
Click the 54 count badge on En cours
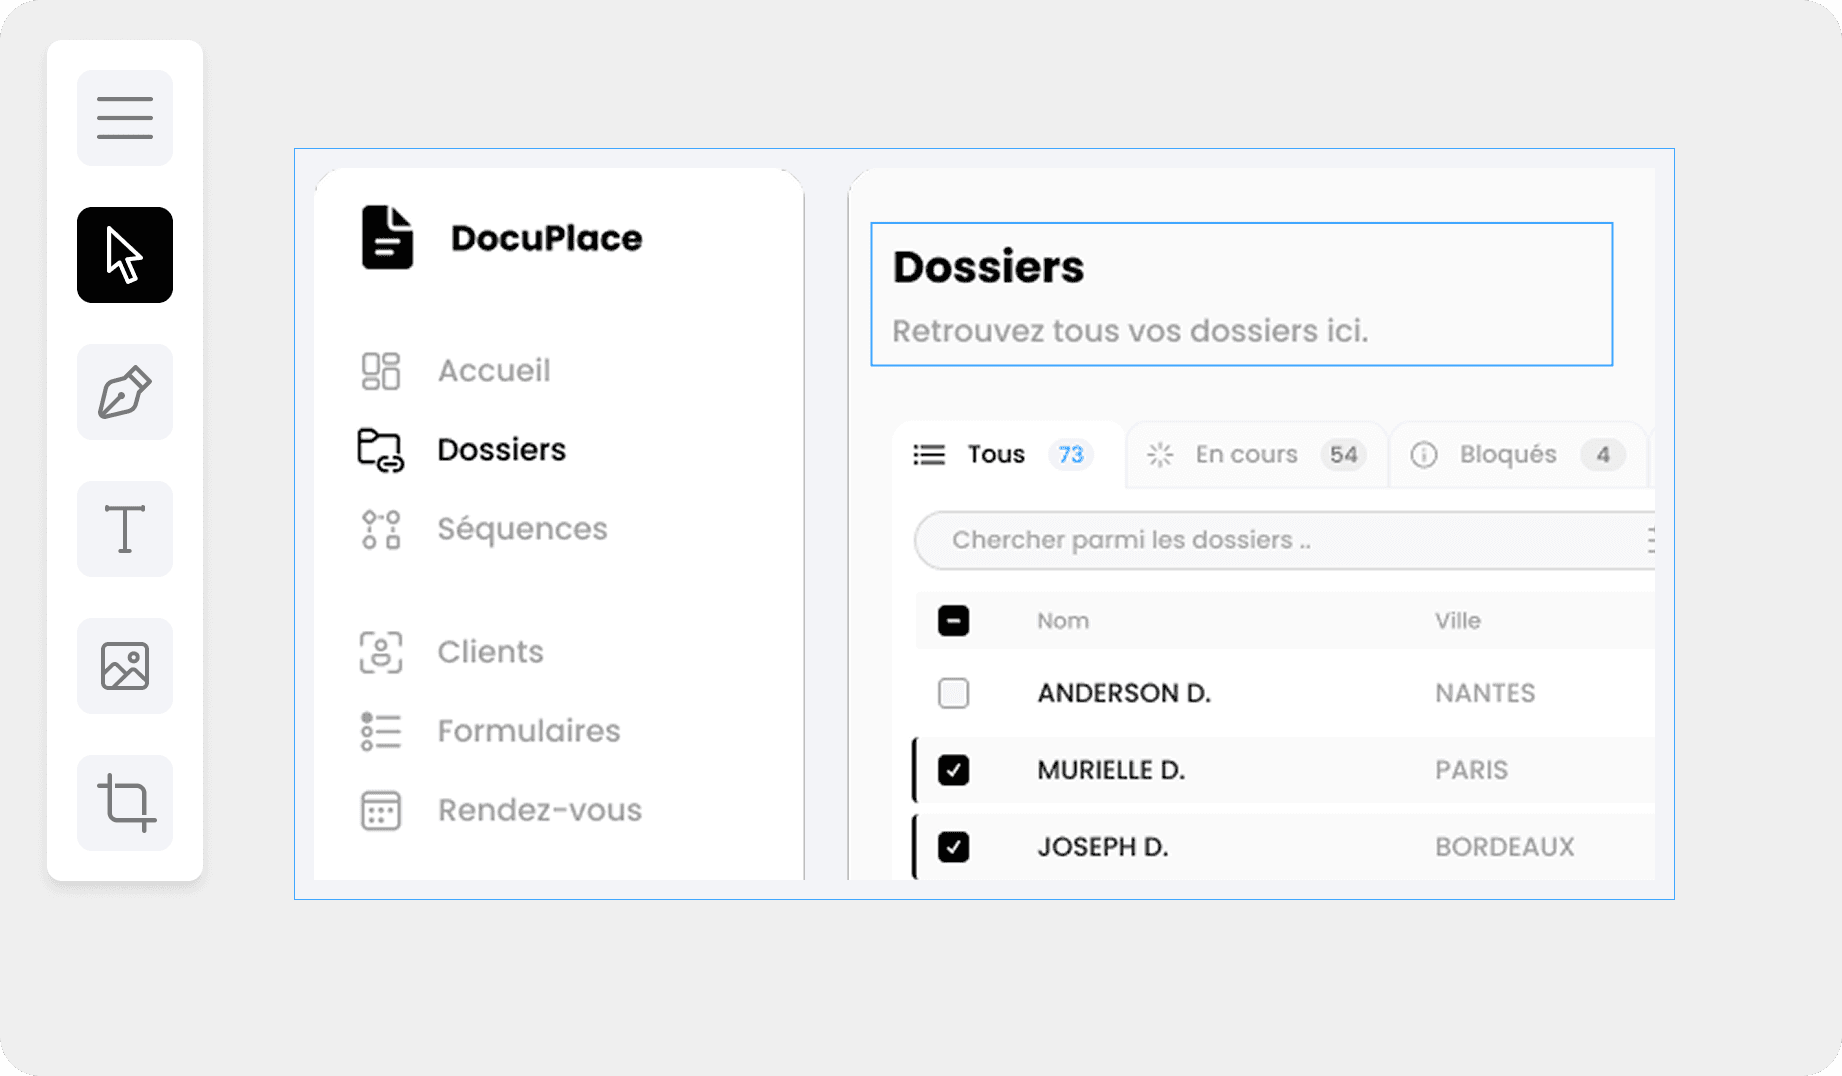tap(1343, 455)
